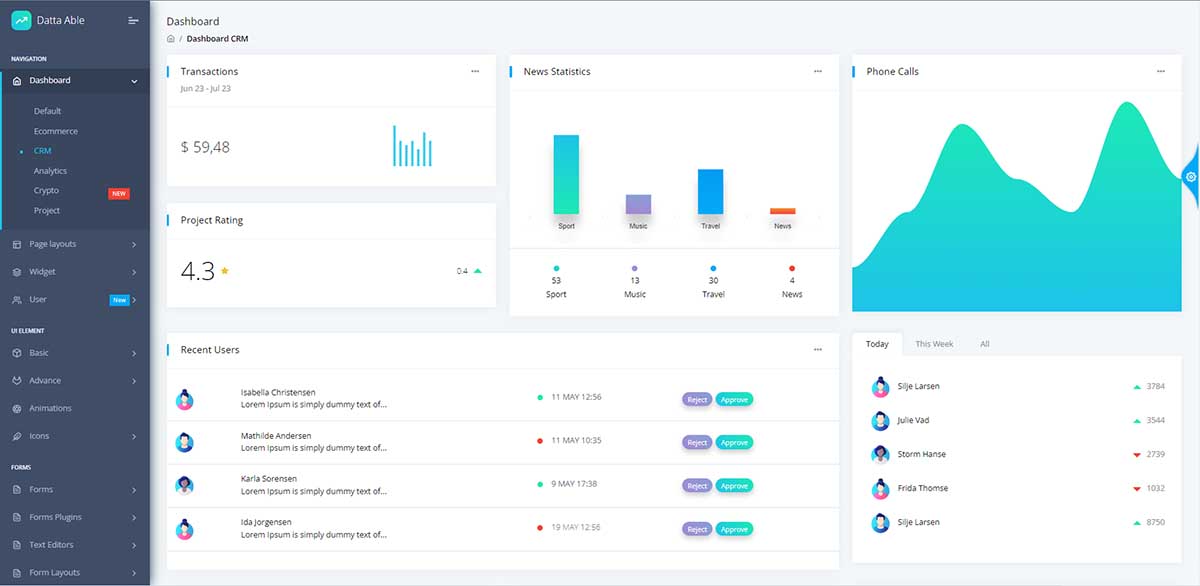
Task: Expand the User submenu chevron
Action: pos(134,300)
